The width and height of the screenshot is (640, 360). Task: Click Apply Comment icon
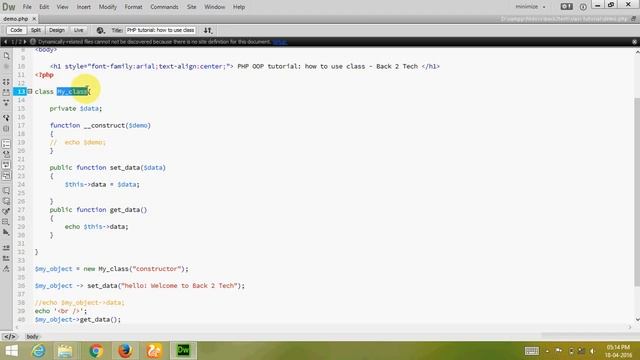(x=6, y=191)
